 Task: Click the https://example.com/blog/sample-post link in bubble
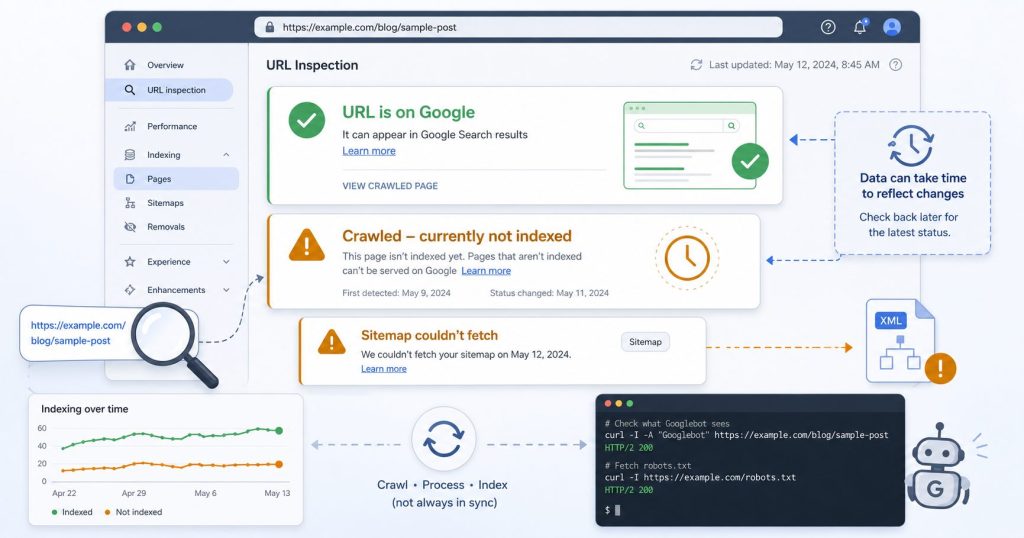click(78, 333)
